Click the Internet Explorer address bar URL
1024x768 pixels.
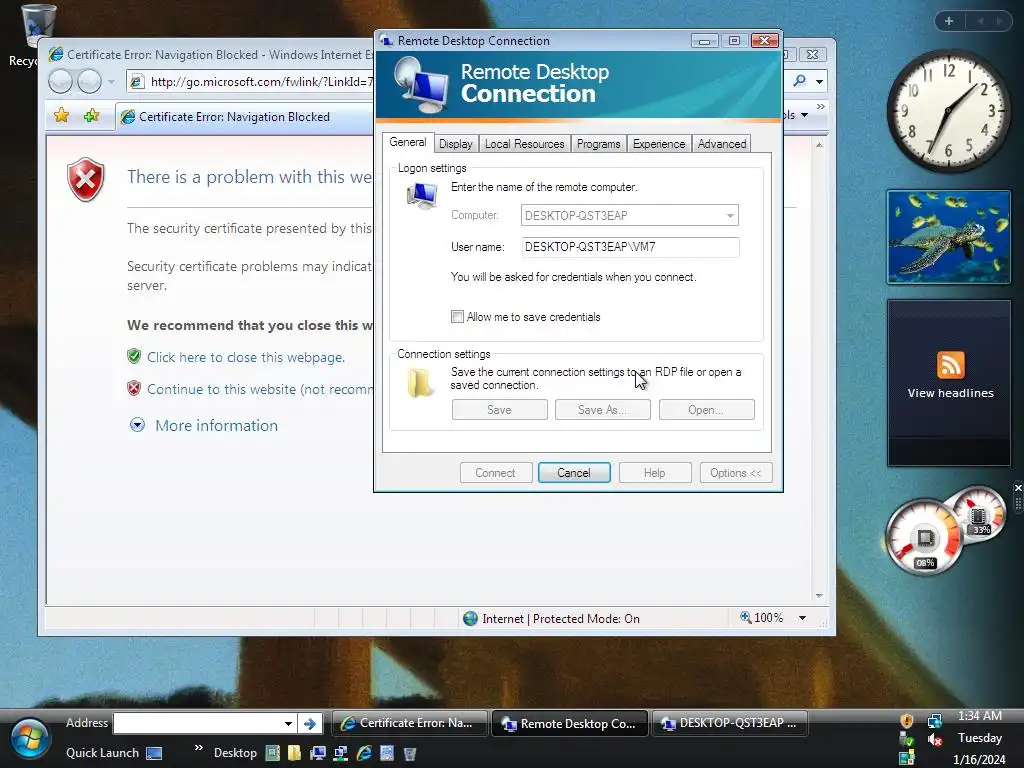[261, 82]
